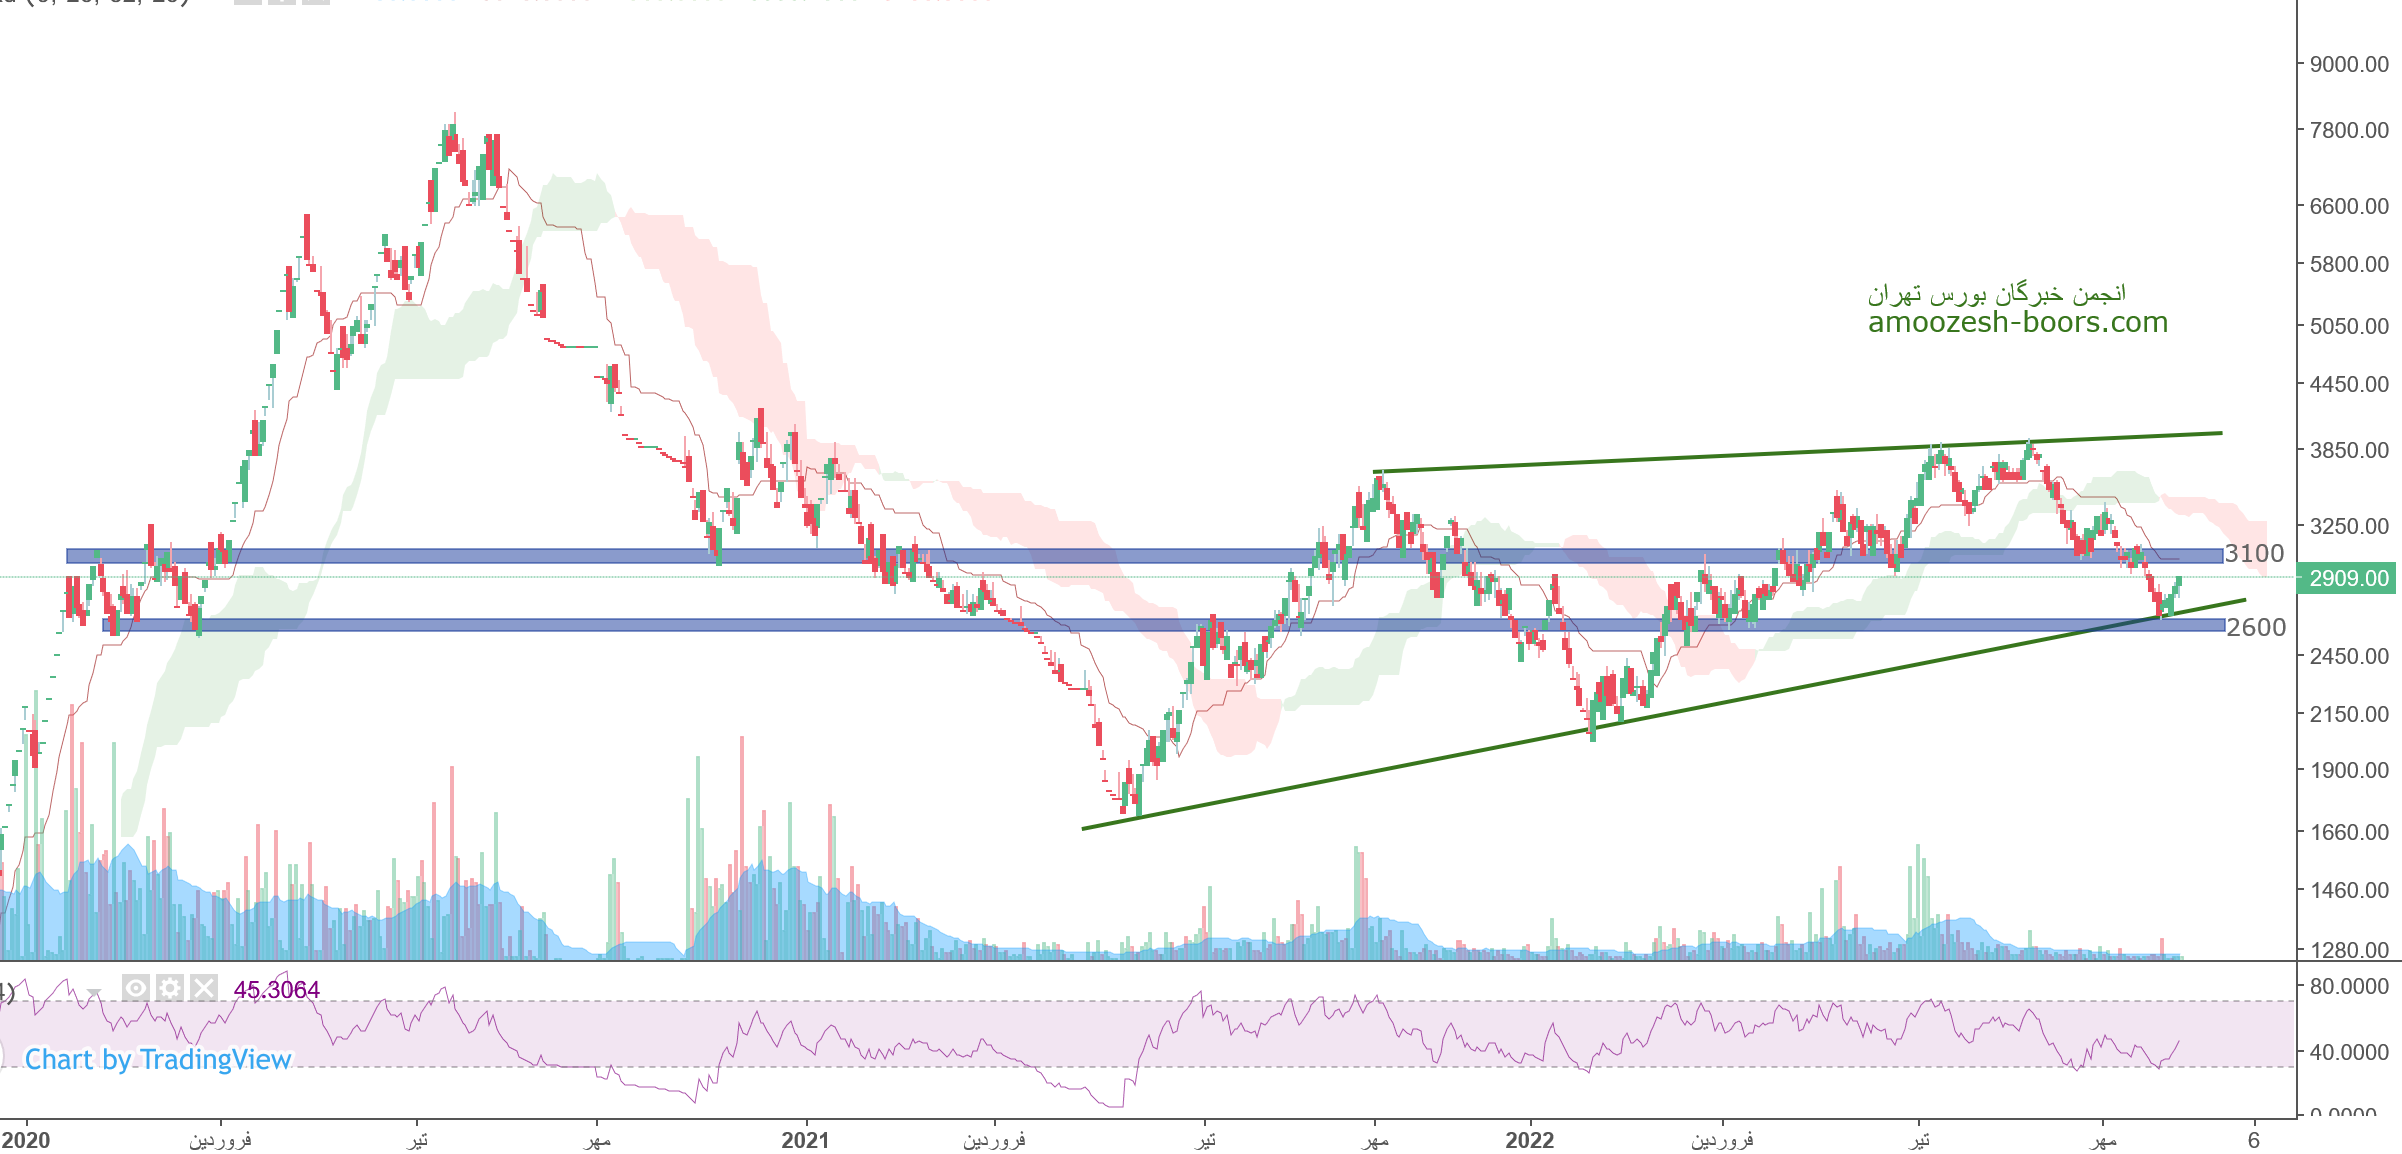Click the RSI value 45.3064
Screen dimensions: 2402x1154
point(276,990)
